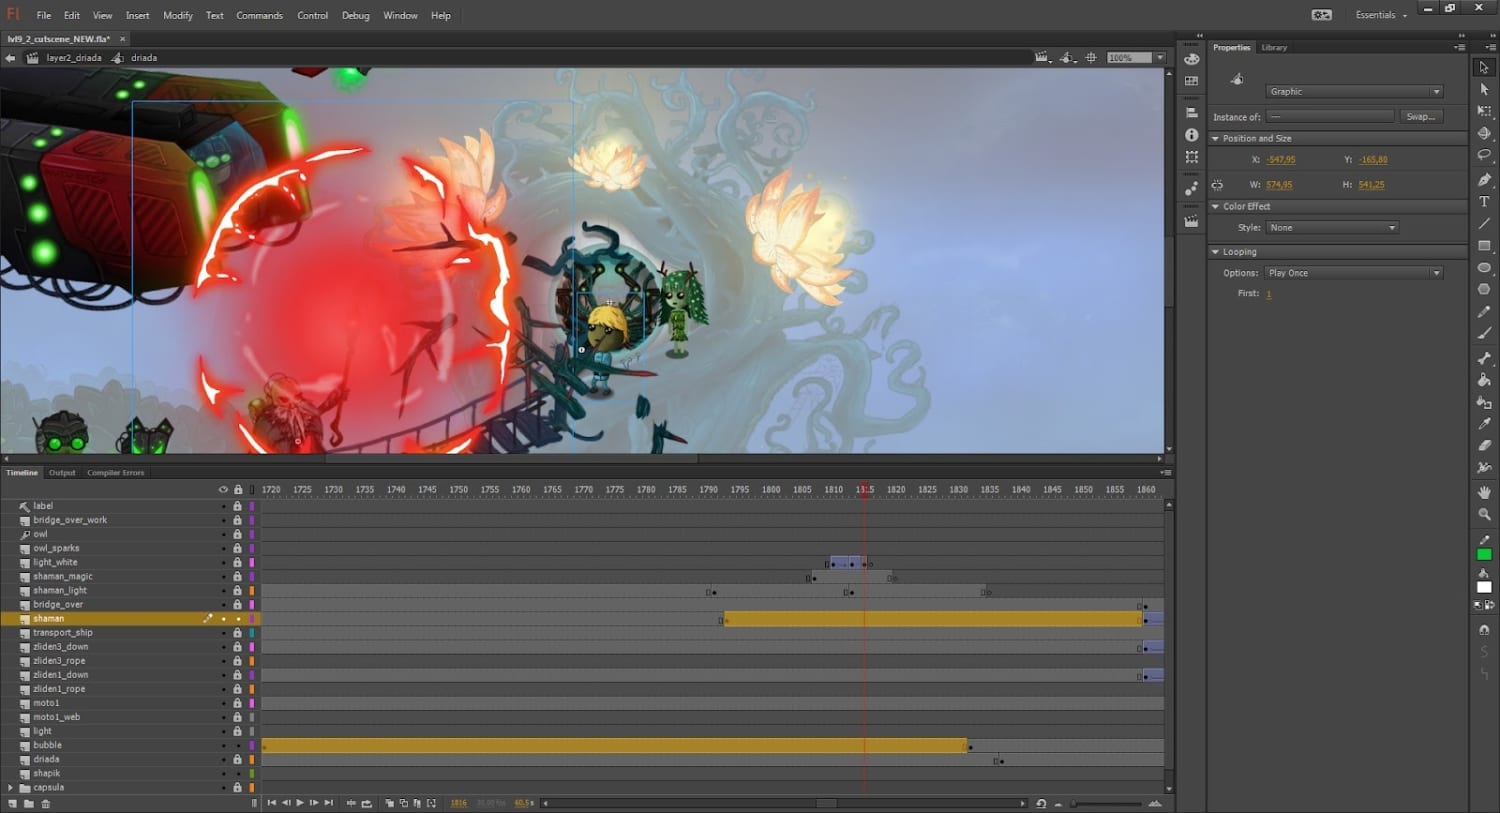The width and height of the screenshot is (1500, 813).
Task: Step forward one frame
Action: 314,803
